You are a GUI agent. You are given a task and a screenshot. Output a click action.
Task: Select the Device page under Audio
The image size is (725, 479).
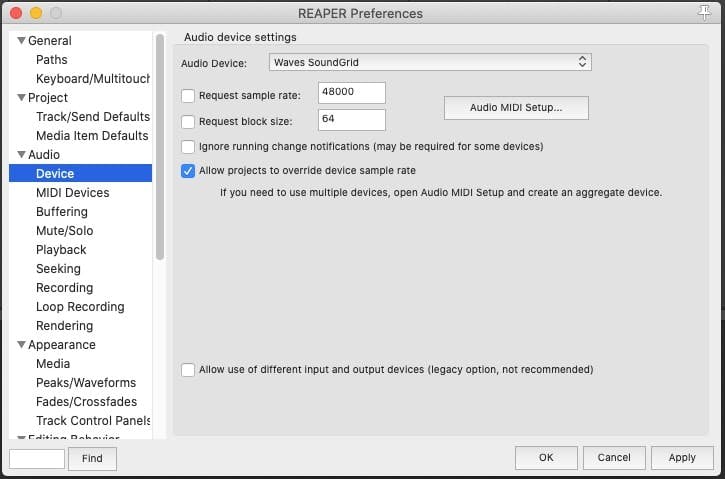coord(80,173)
